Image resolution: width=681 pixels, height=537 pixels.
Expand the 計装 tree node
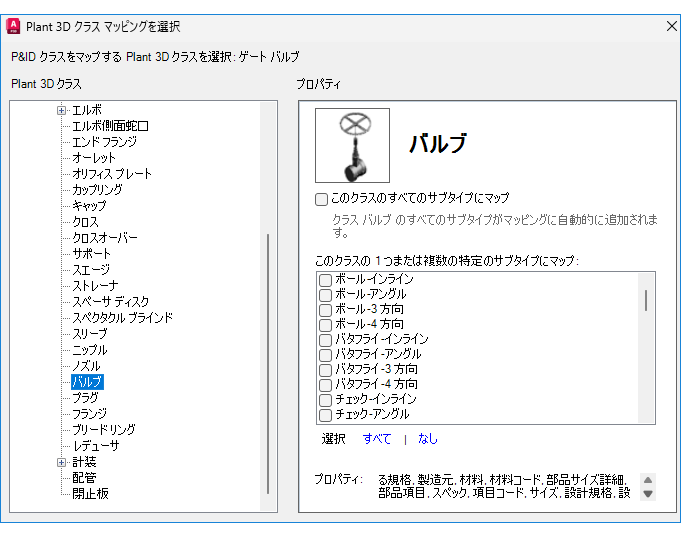pos(61,462)
